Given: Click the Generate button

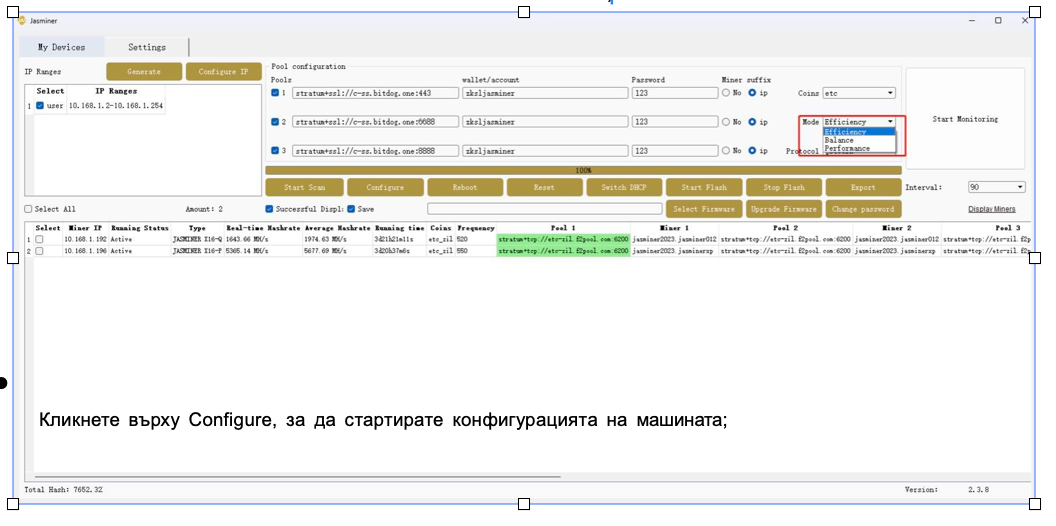Looking at the screenshot, I should [x=144, y=71].
